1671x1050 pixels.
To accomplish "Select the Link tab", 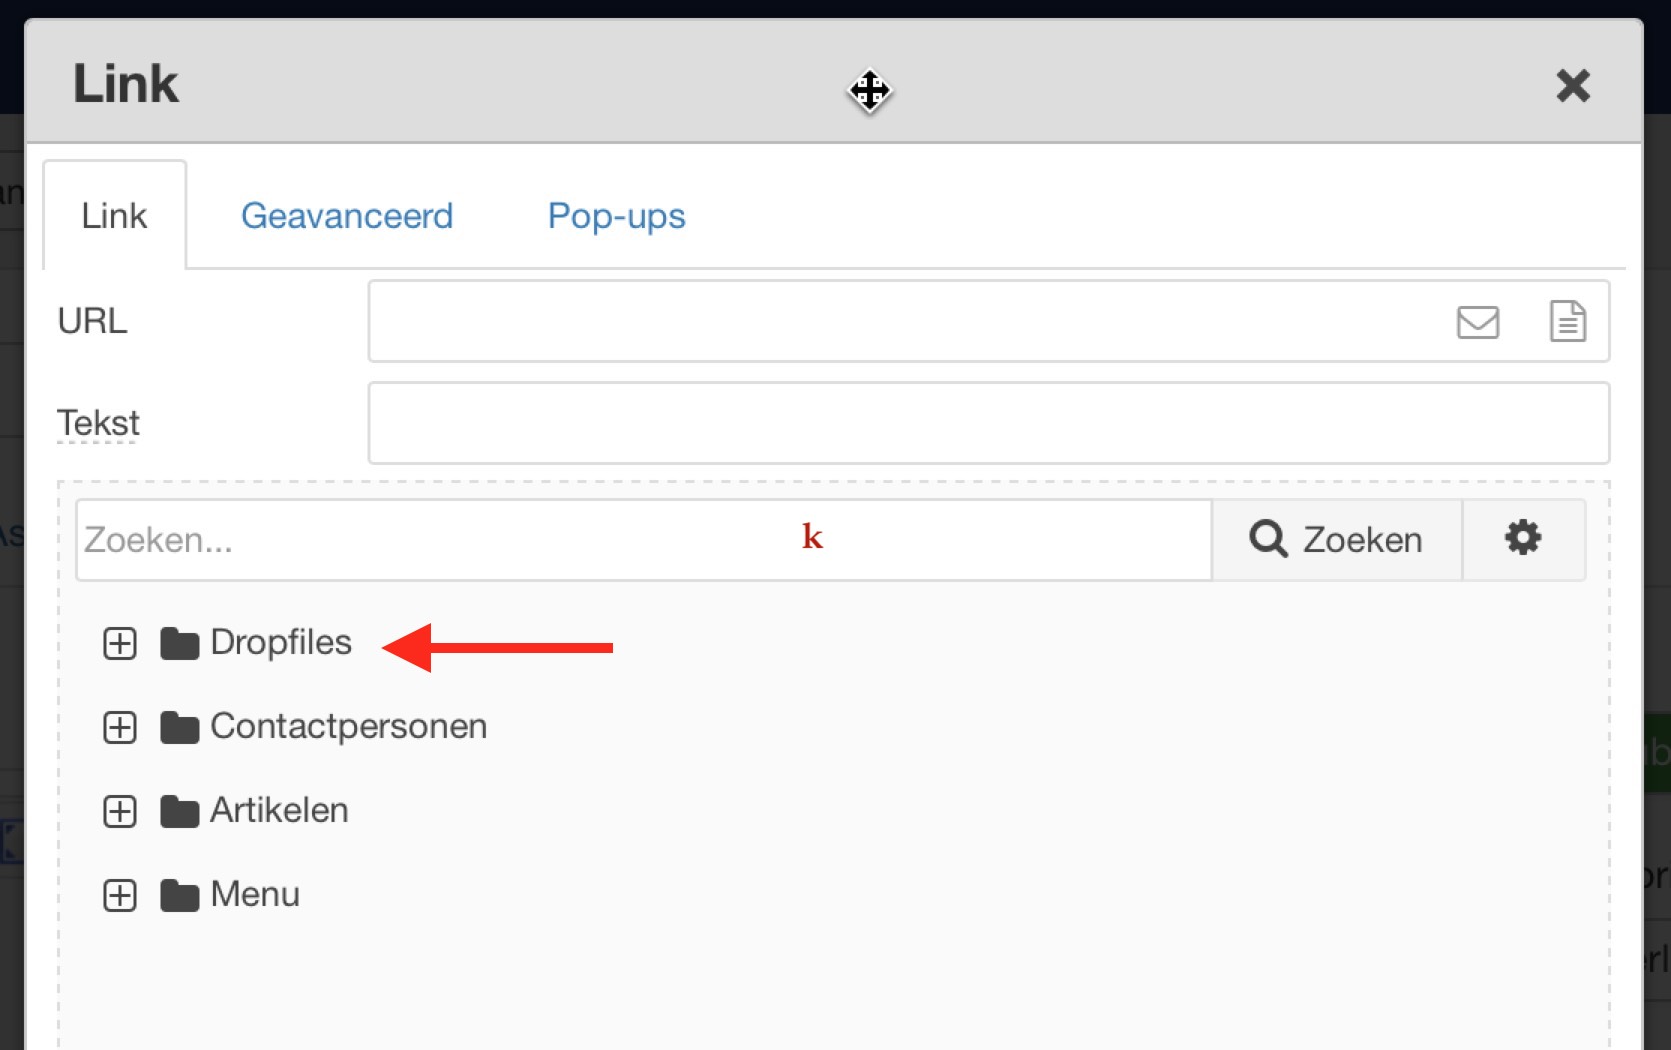I will (114, 216).
